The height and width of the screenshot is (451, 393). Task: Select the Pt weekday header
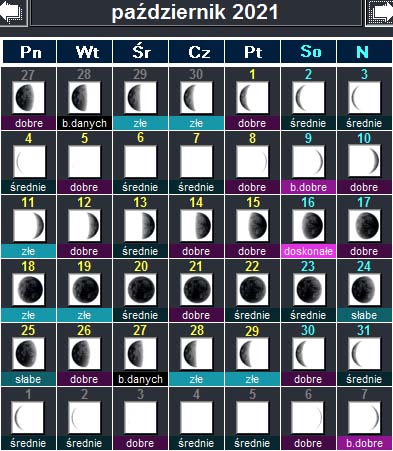[253, 52]
